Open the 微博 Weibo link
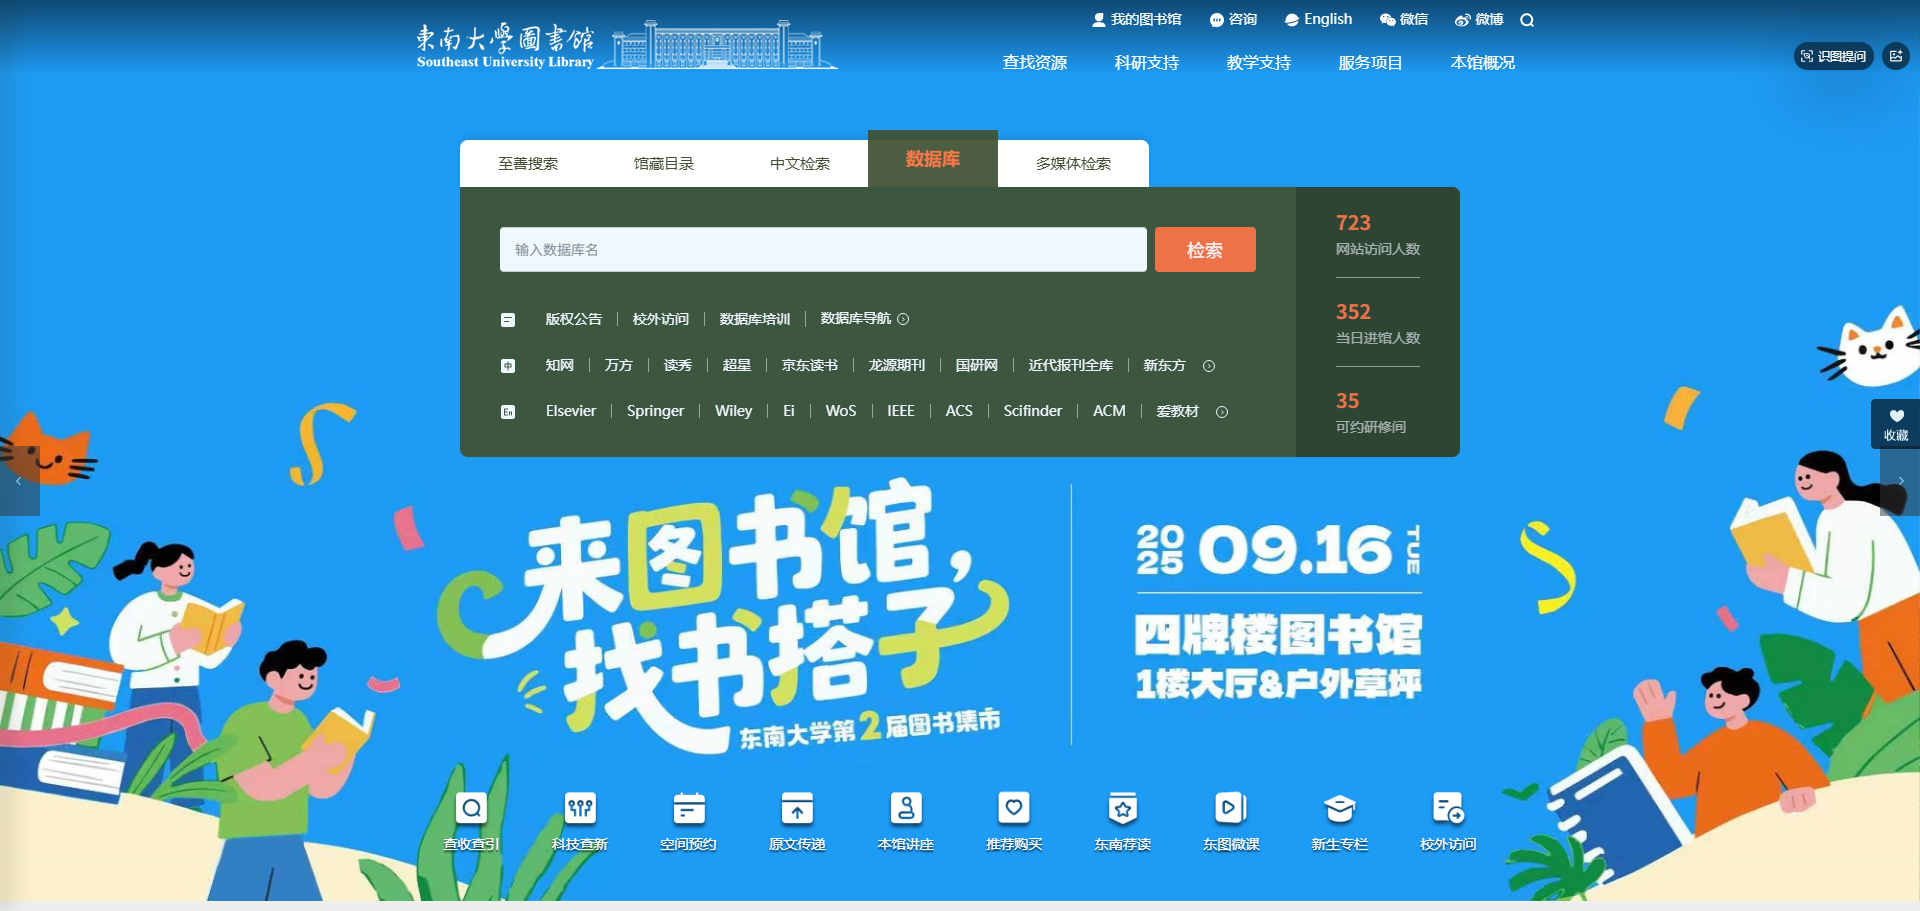 pyautogui.click(x=1479, y=19)
